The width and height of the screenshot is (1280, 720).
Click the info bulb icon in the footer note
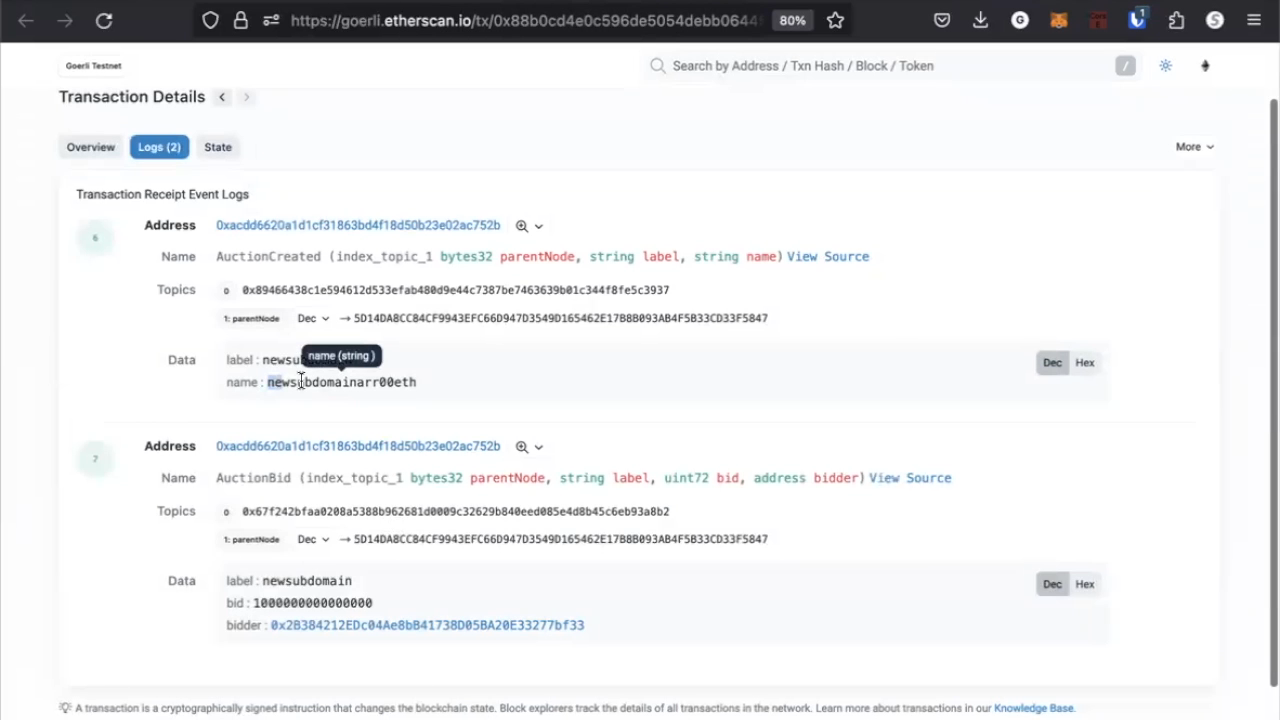point(65,708)
